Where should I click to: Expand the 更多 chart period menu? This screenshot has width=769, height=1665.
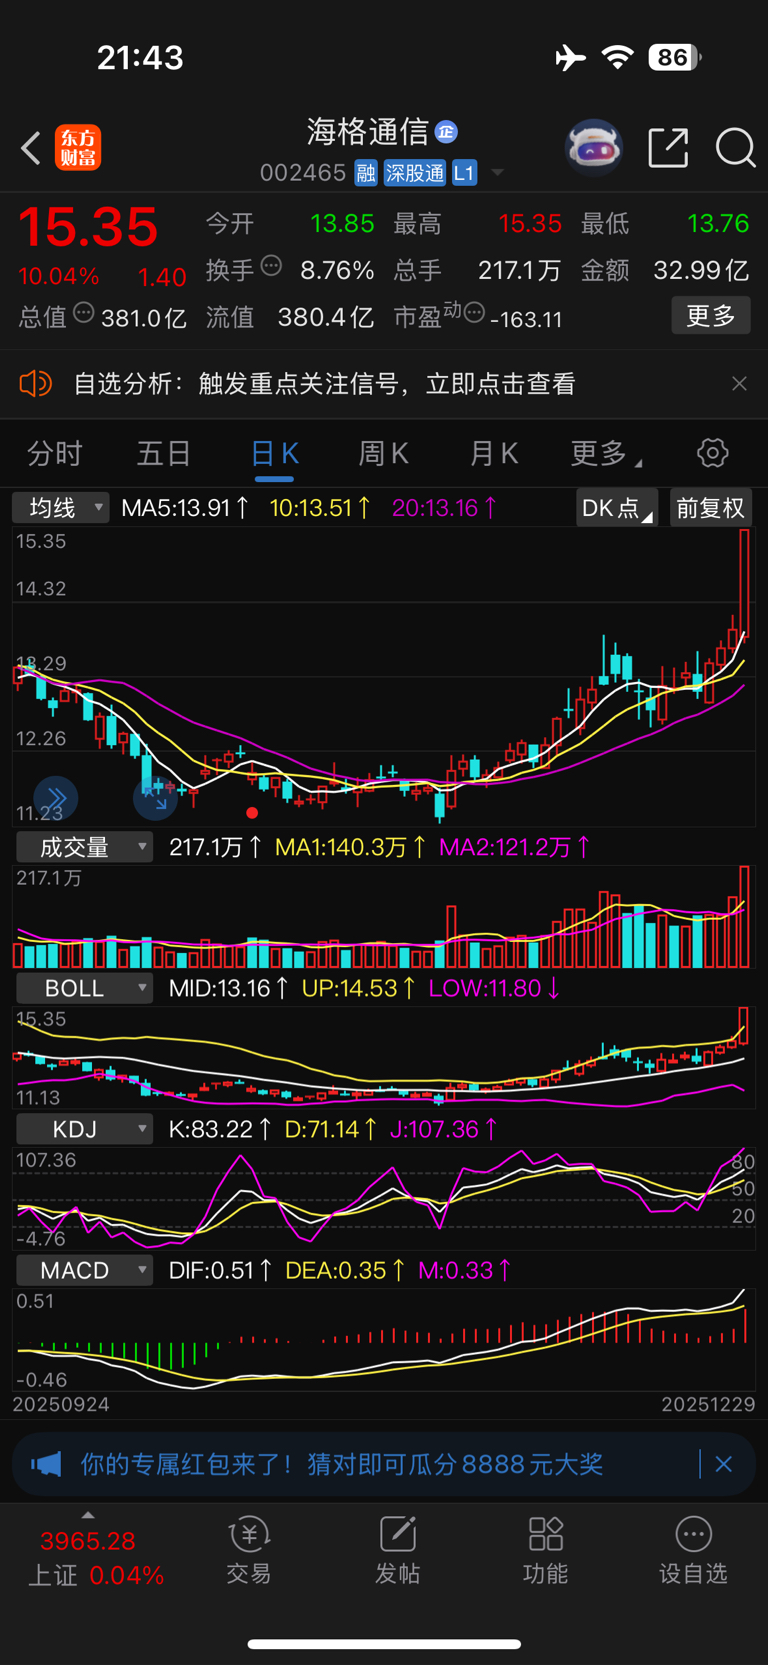(606, 454)
